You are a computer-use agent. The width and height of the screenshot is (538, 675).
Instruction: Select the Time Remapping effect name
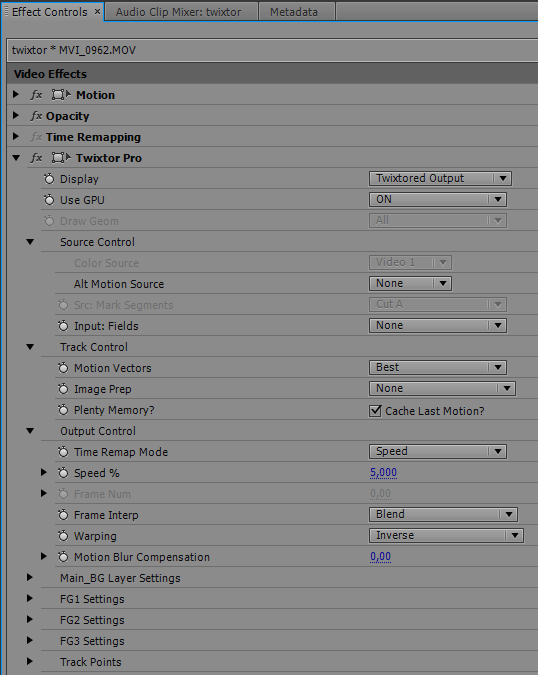(x=93, y=137)
